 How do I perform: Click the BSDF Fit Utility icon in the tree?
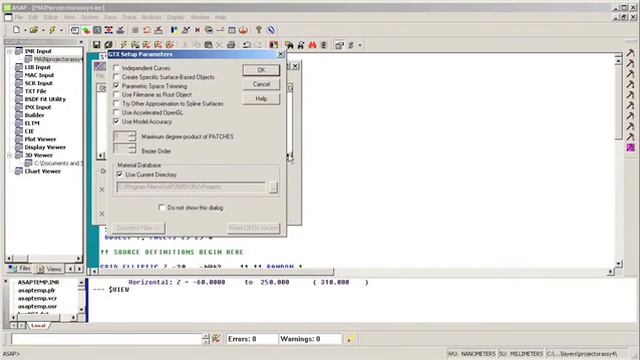tap(19, 99)
